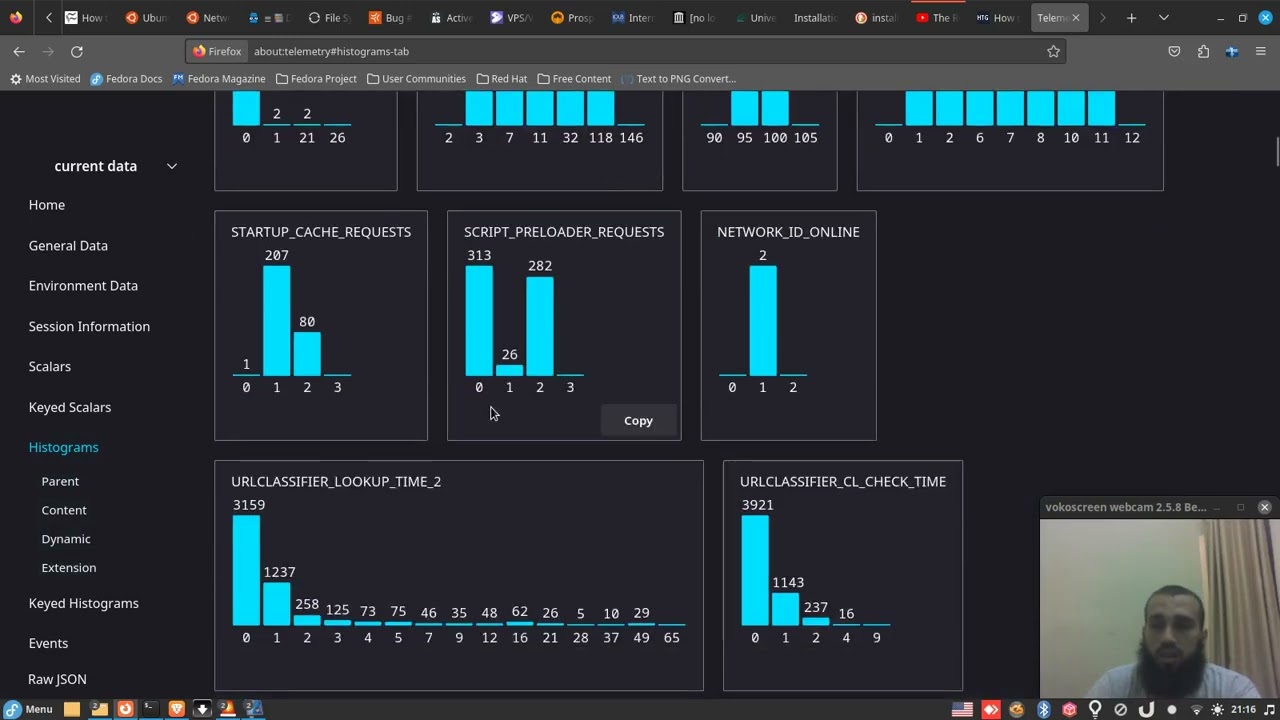Open the General Data section
Viewport: 1280px width, 720px height.
(68, 245)
